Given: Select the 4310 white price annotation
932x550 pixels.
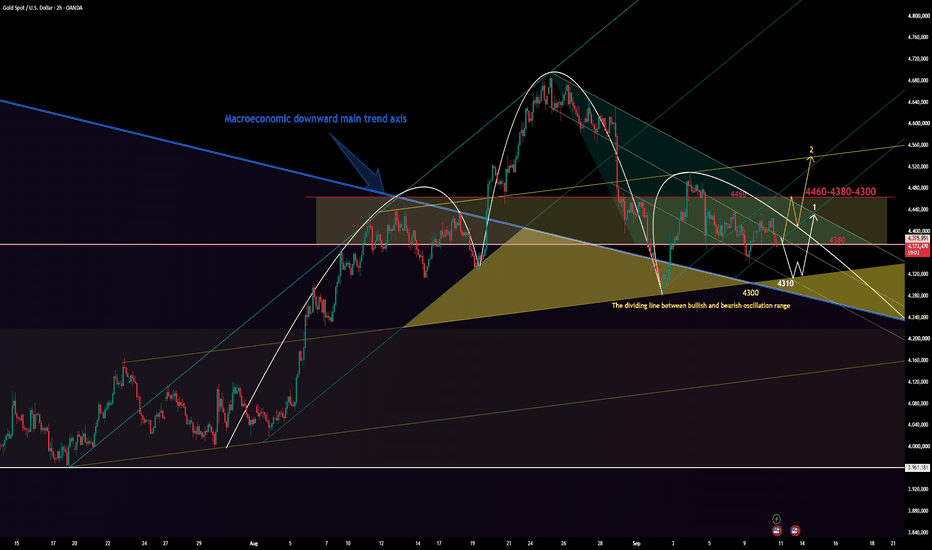Looking at the screenshot, I should (785, 283).
